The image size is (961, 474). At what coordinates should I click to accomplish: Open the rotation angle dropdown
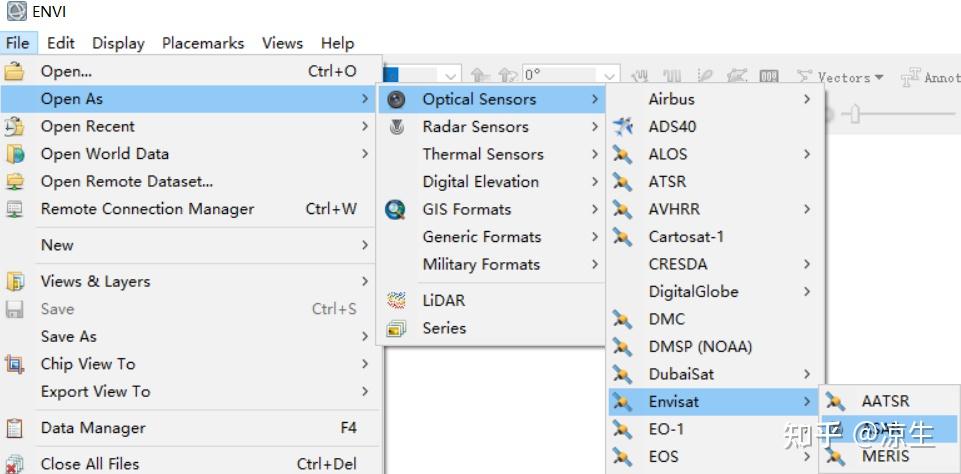pyautogui.click(x=610, y=76)
